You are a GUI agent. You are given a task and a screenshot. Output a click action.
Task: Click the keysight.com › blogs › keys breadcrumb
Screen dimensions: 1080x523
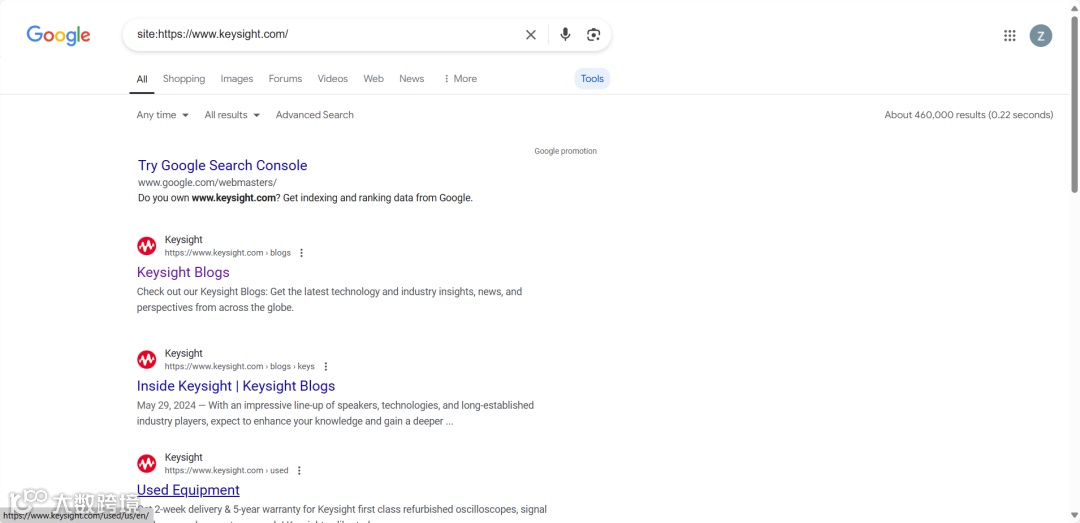pyautogui.click(x=240, y=367)
